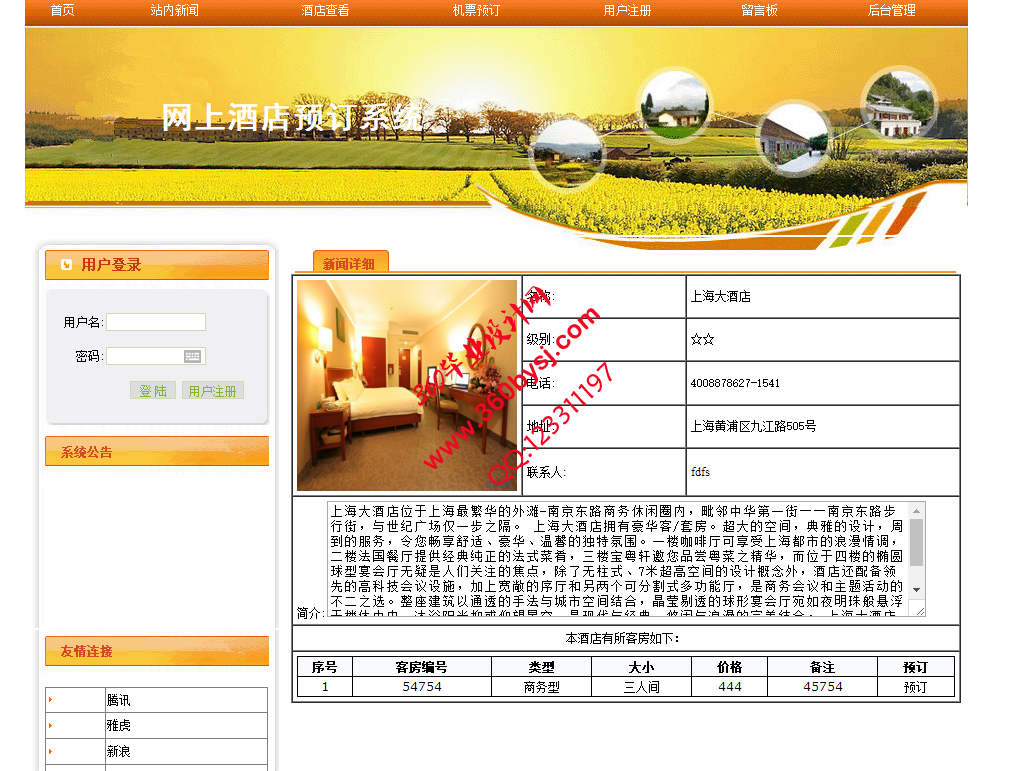The width and height of the screenshot is (1029, 771).
Task: Open 酒店查看 in the top menu
Action: [325, 10]
